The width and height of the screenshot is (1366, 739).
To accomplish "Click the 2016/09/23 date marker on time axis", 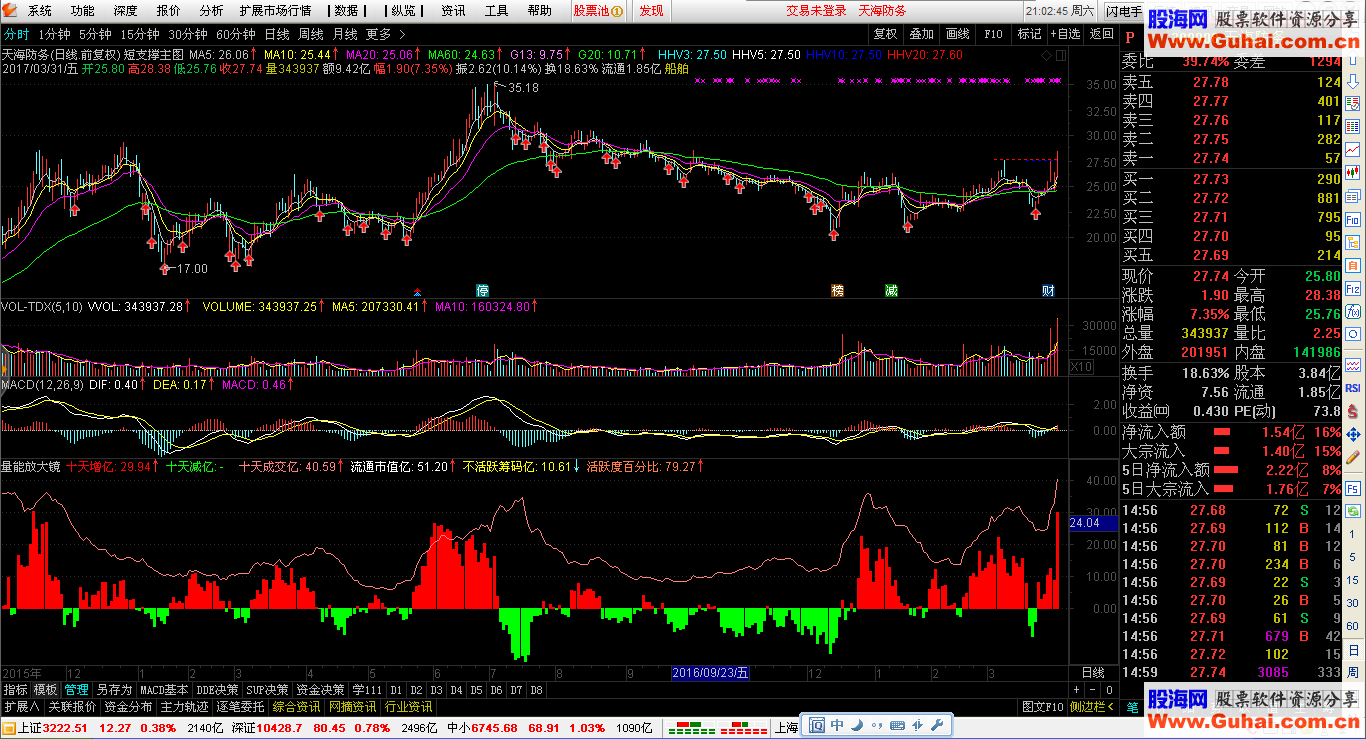I will pos(709,672).
